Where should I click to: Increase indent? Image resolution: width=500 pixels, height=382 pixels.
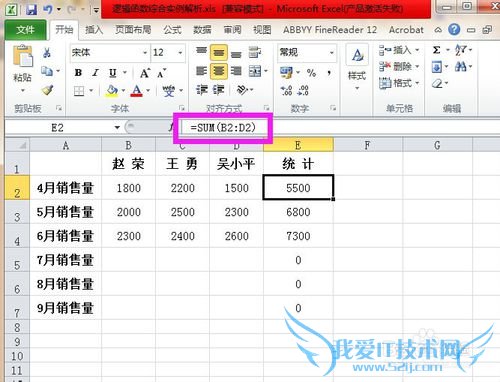(x=219, y=90)
